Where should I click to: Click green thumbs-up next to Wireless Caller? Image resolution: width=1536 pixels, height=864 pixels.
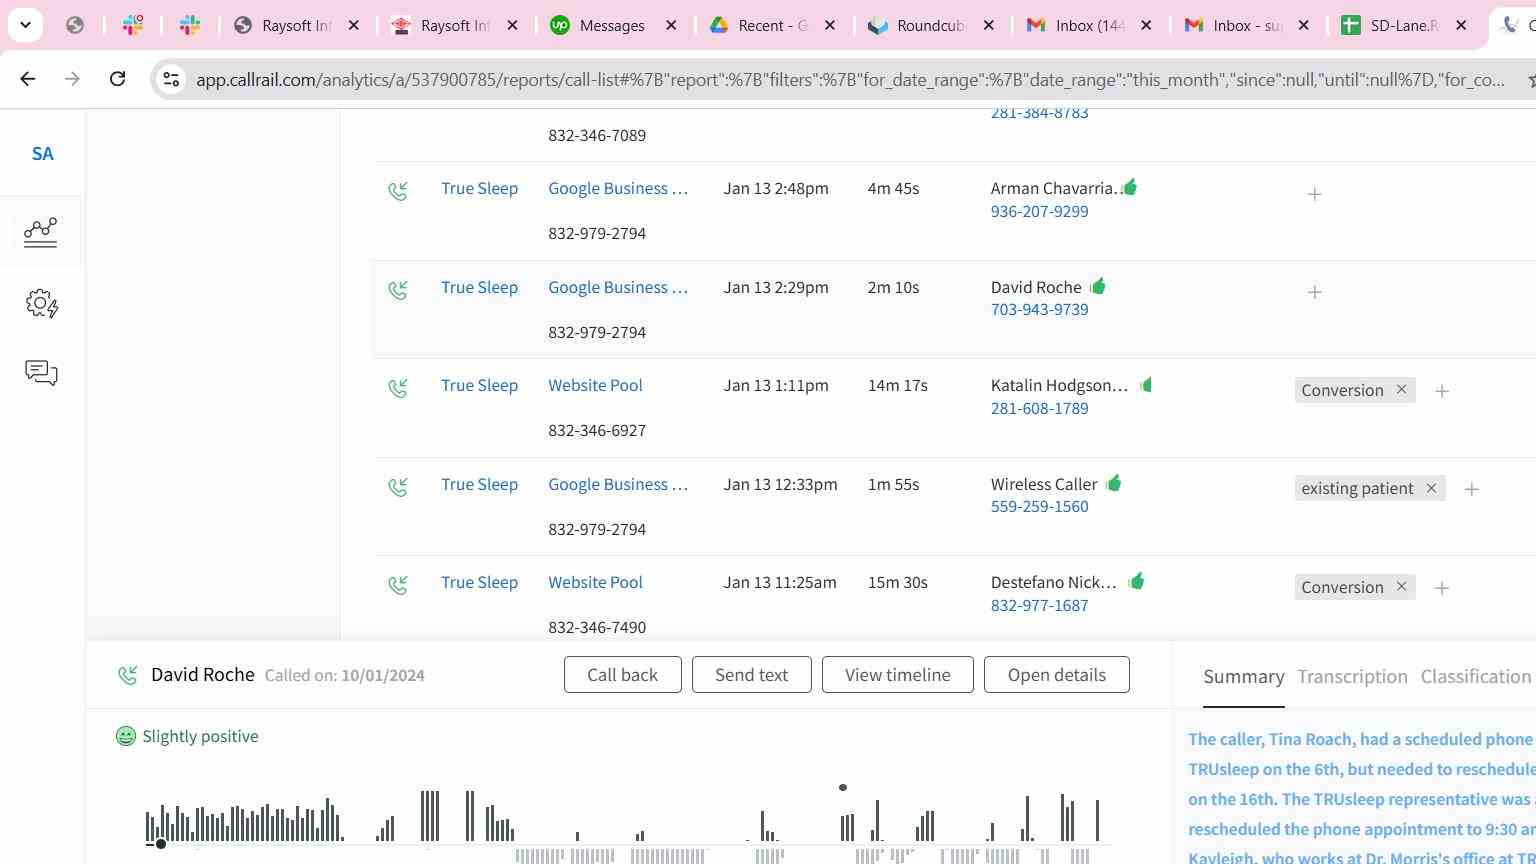(1114, 483)
